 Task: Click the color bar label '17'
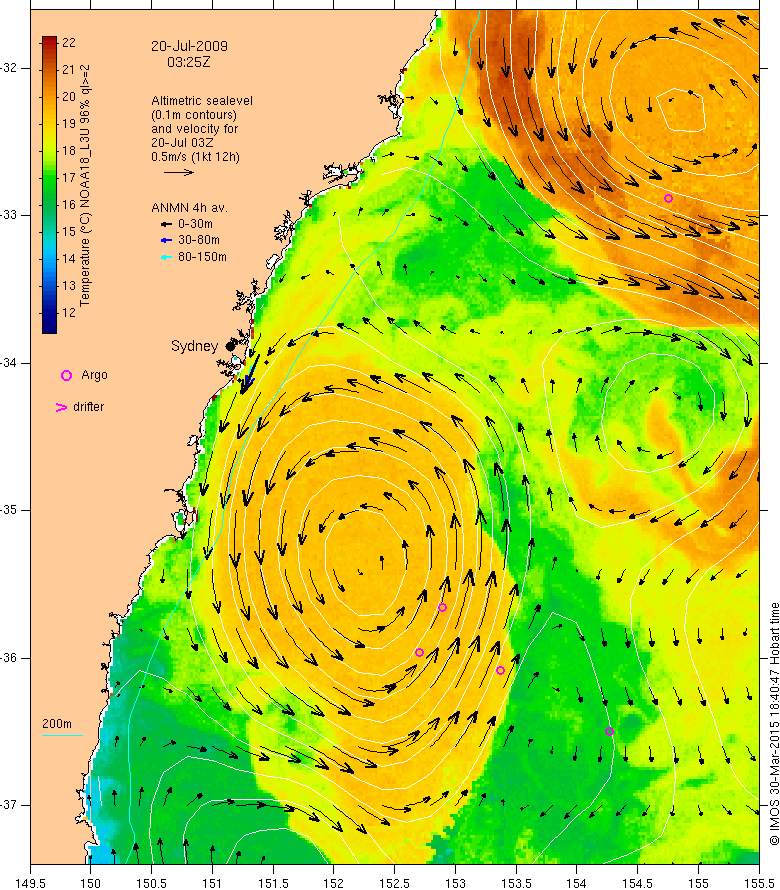click(x=69, y=178)
